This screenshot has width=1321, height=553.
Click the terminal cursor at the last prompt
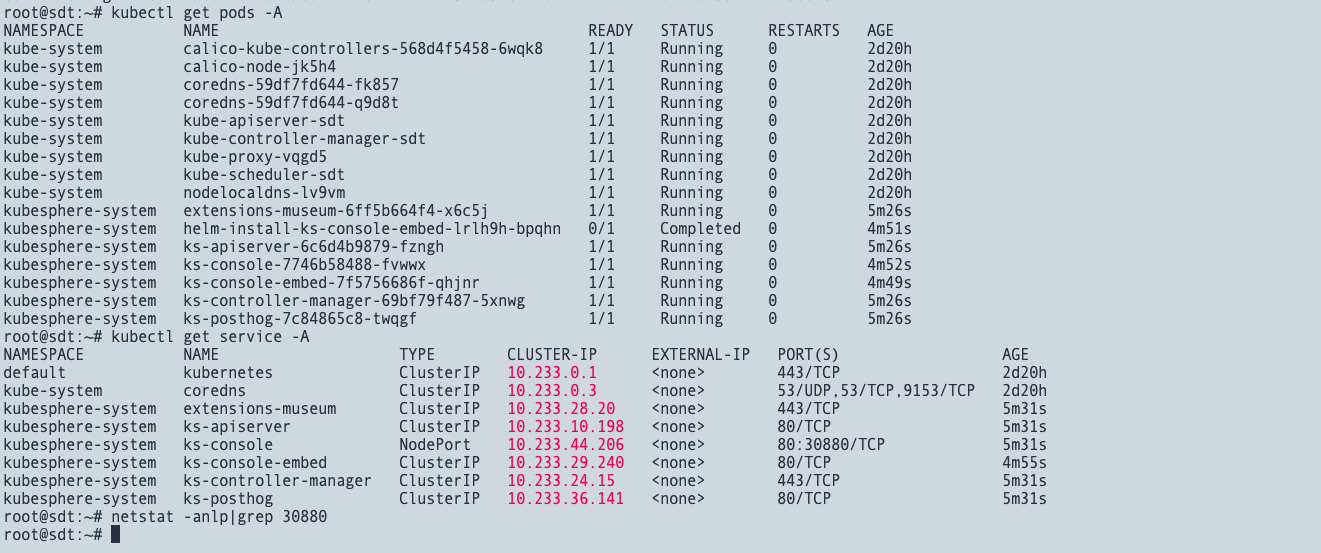[x=116, y=535]
